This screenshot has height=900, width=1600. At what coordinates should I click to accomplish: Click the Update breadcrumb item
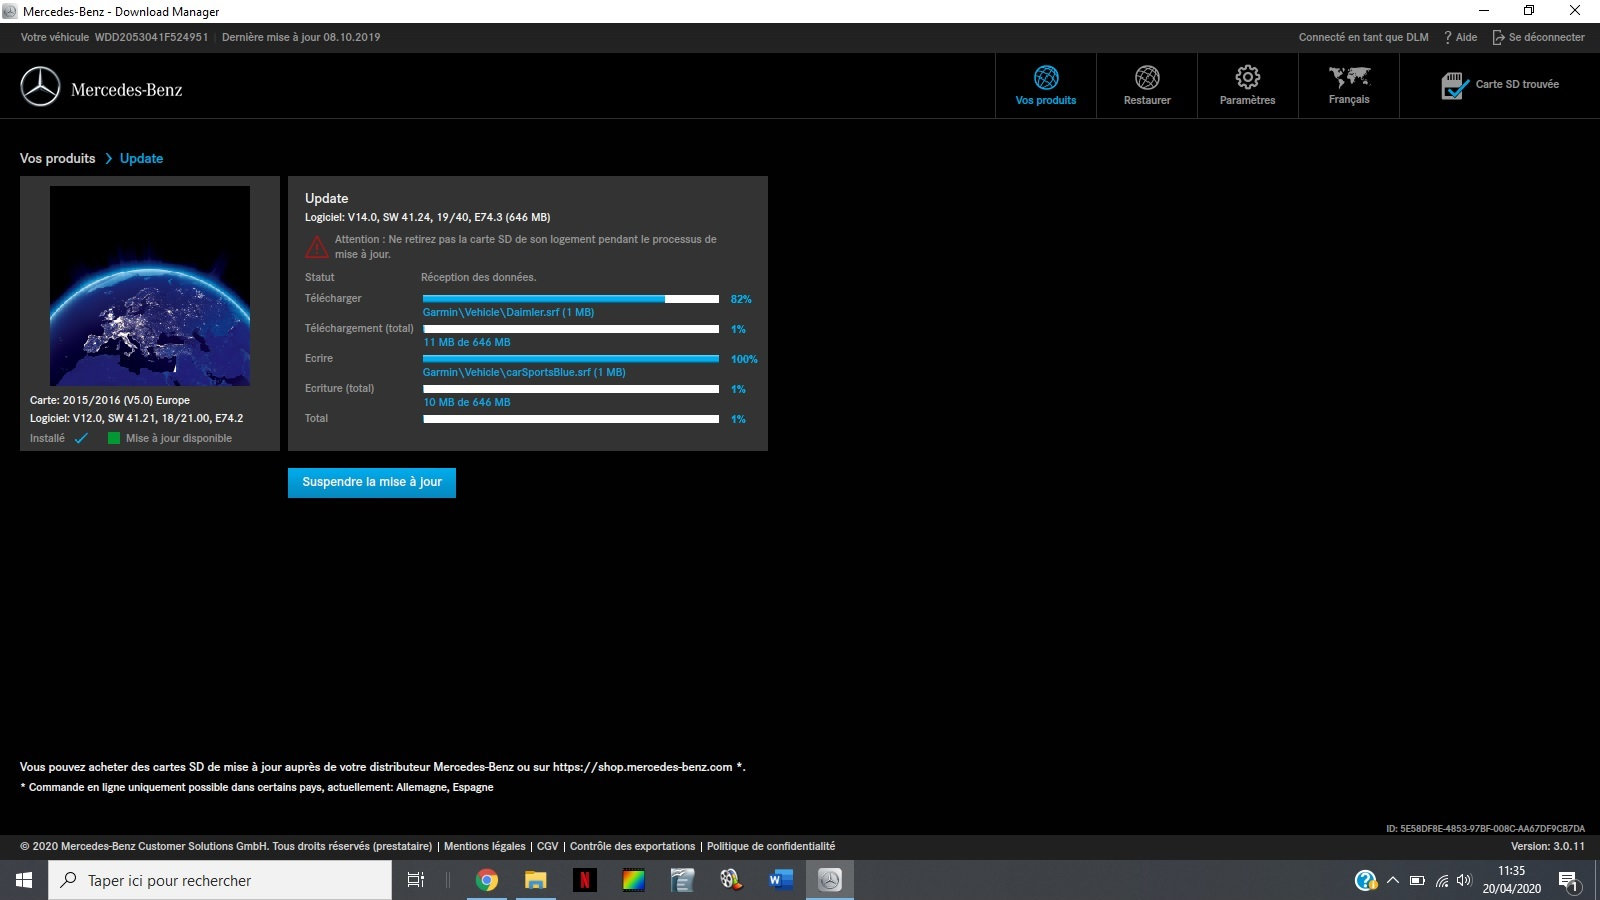point(141,158)
